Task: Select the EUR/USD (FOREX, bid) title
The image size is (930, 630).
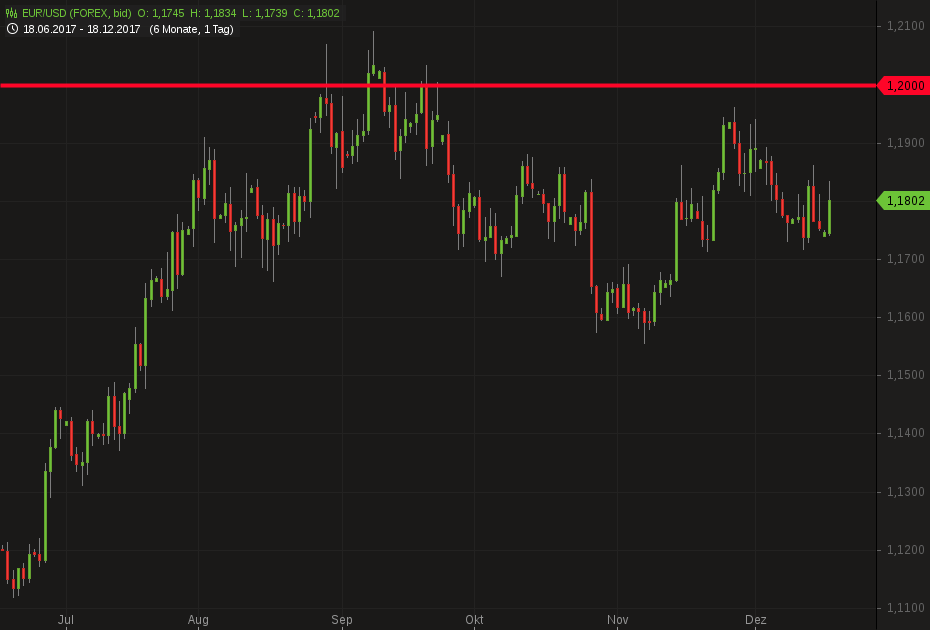Action: pos(77,13)
